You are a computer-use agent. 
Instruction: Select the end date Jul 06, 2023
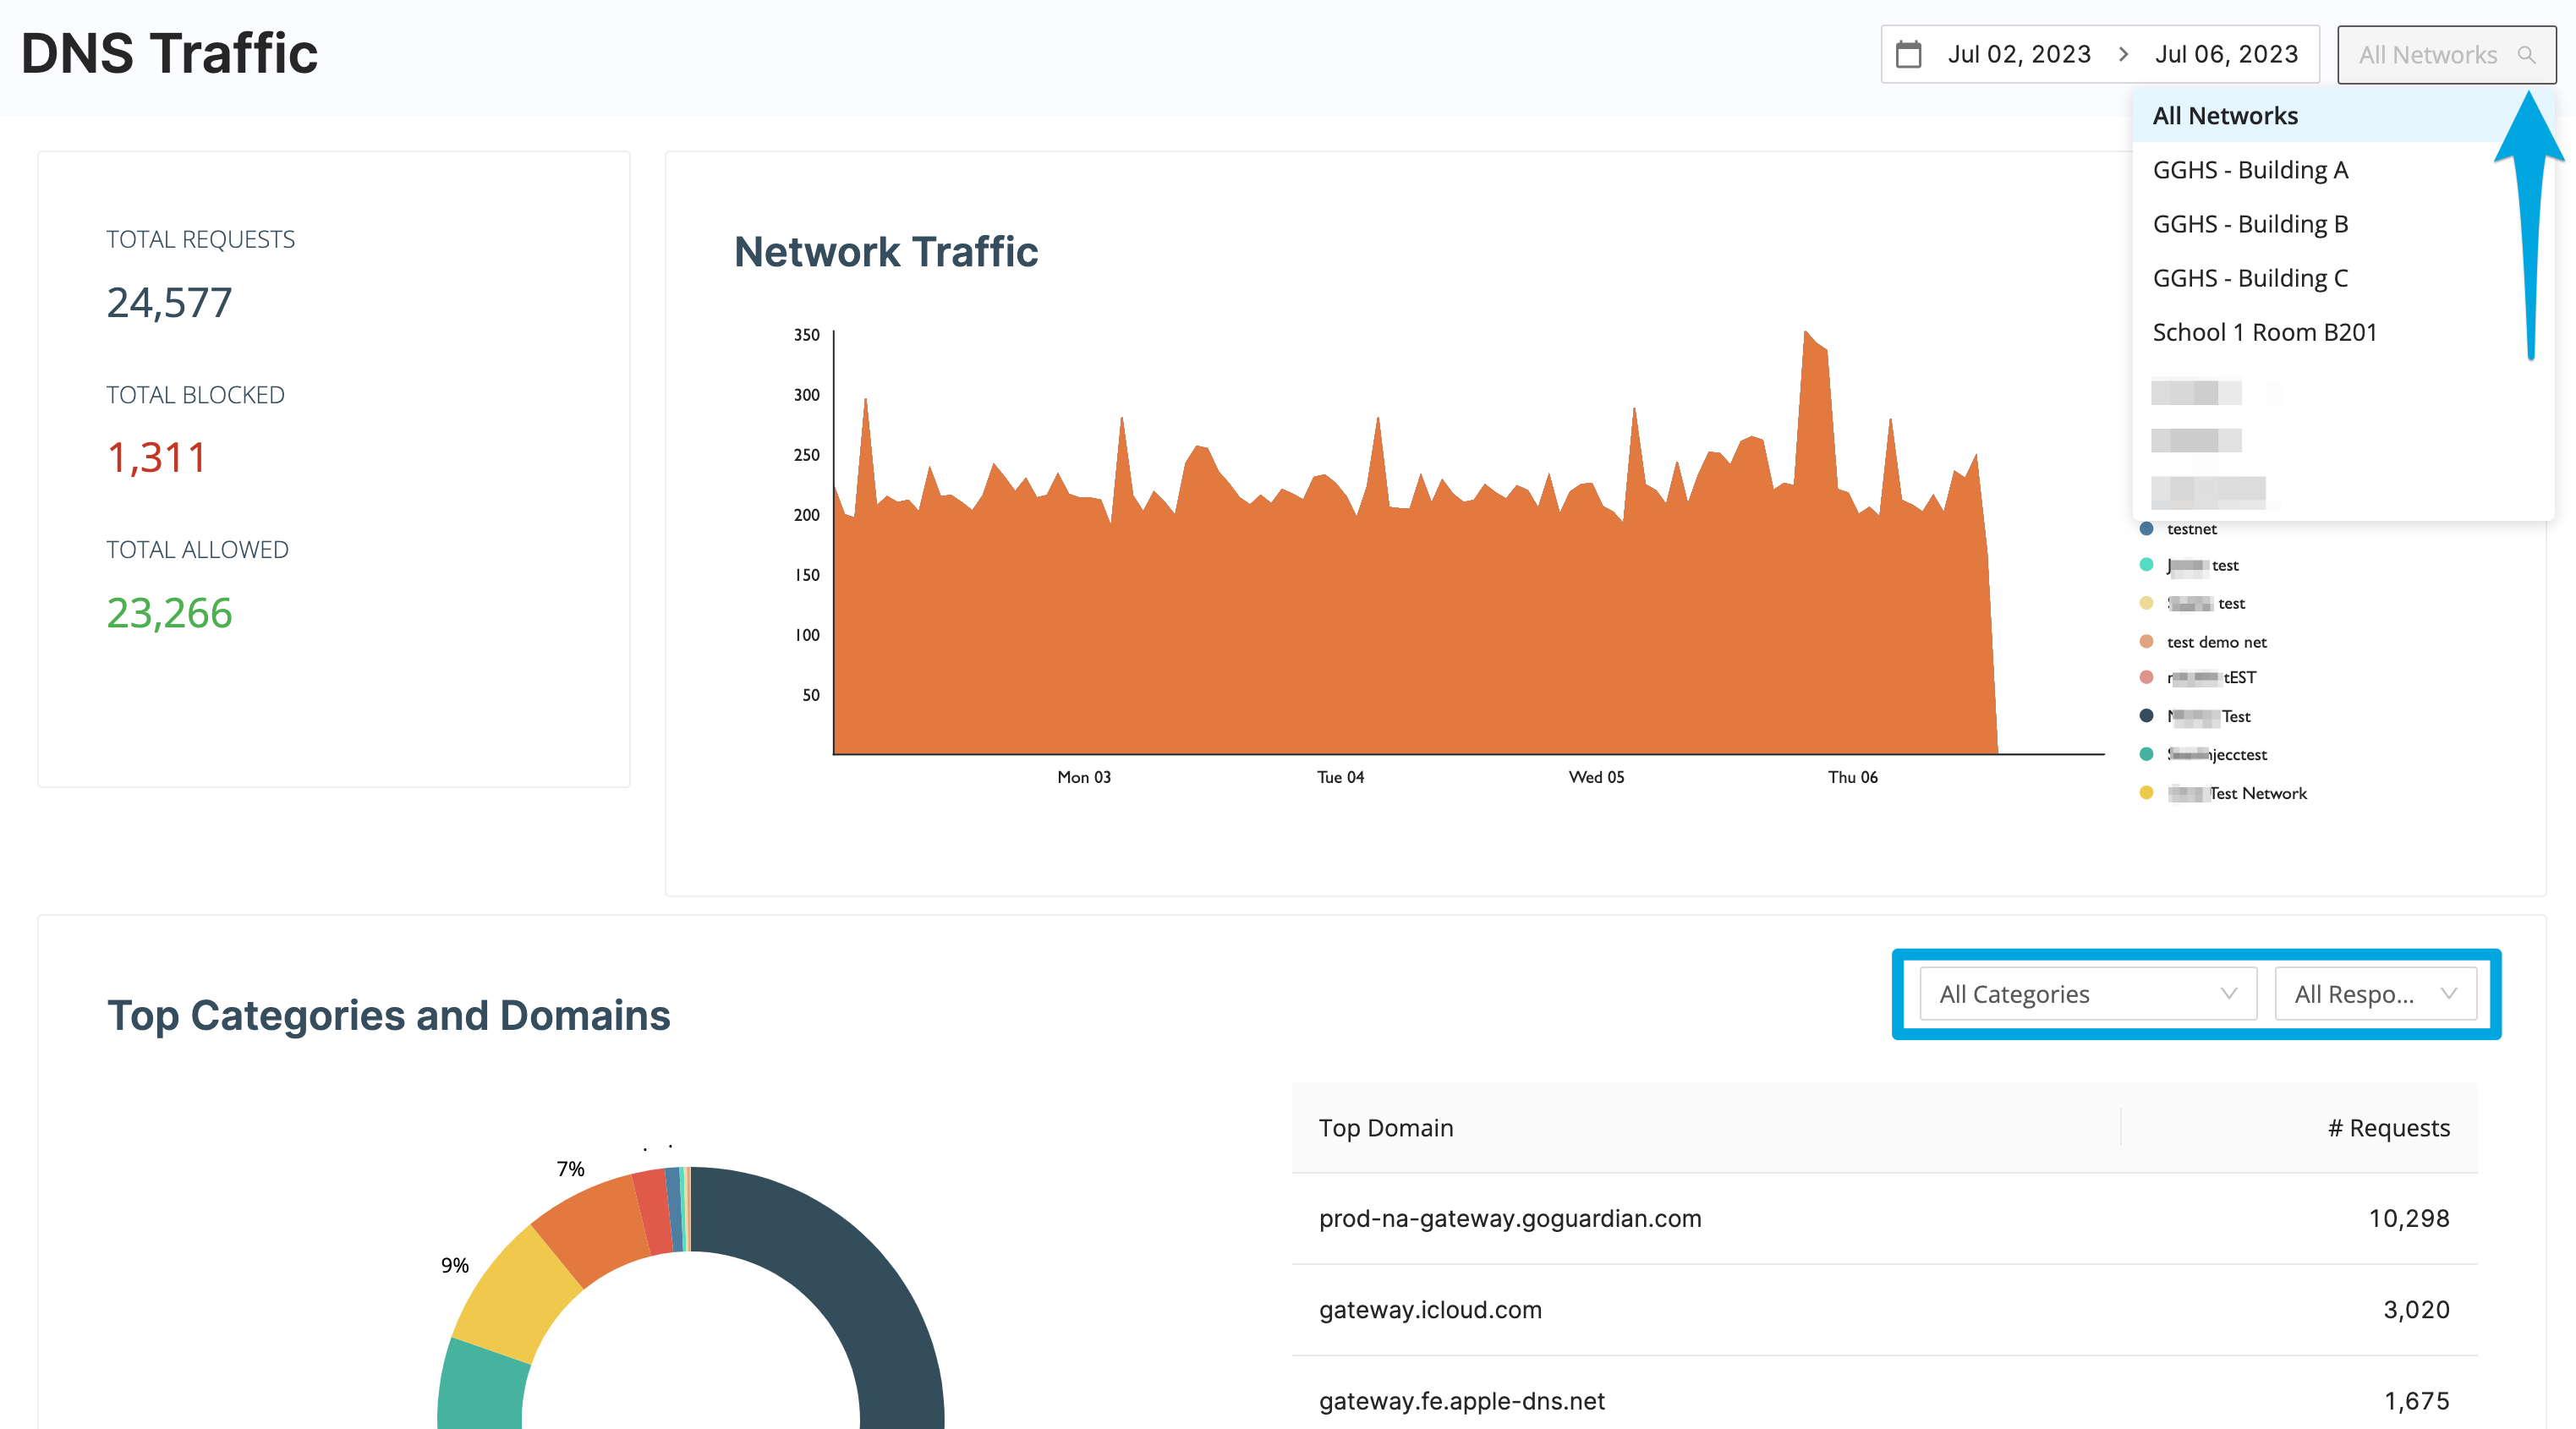[2226, 54]
